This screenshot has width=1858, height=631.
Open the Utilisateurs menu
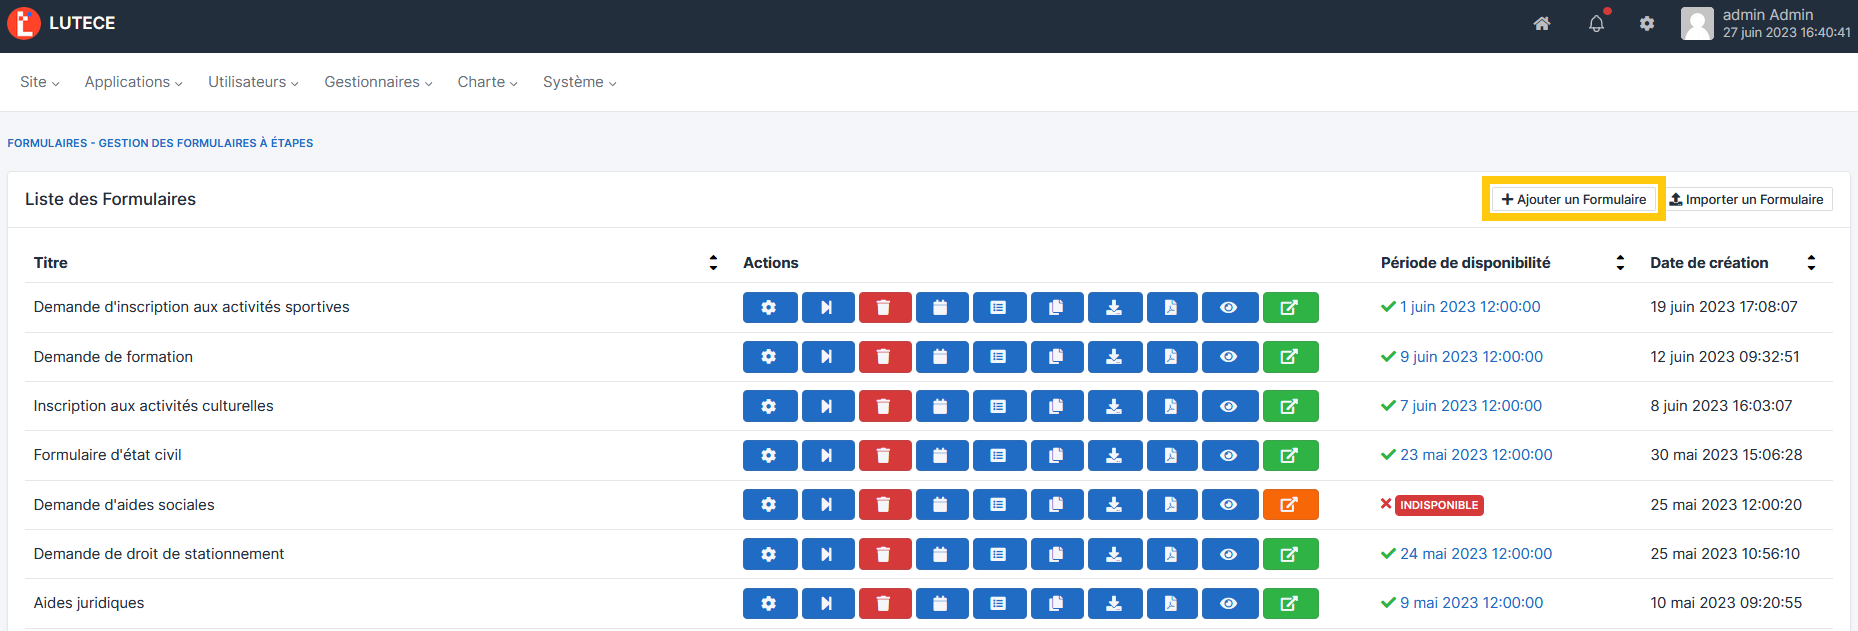(253, 82)
